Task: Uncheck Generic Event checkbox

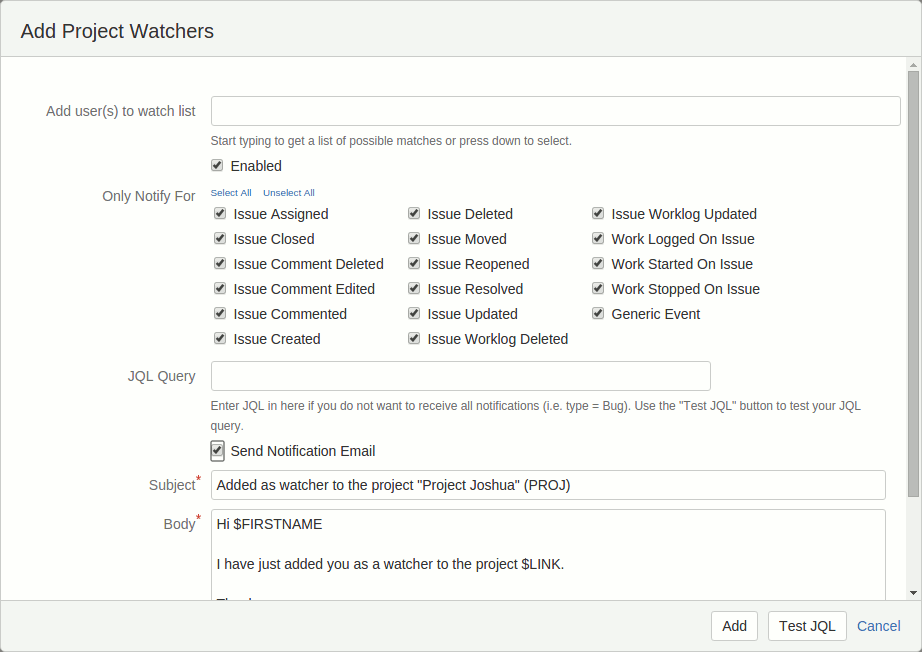Action: click(598, 313)
